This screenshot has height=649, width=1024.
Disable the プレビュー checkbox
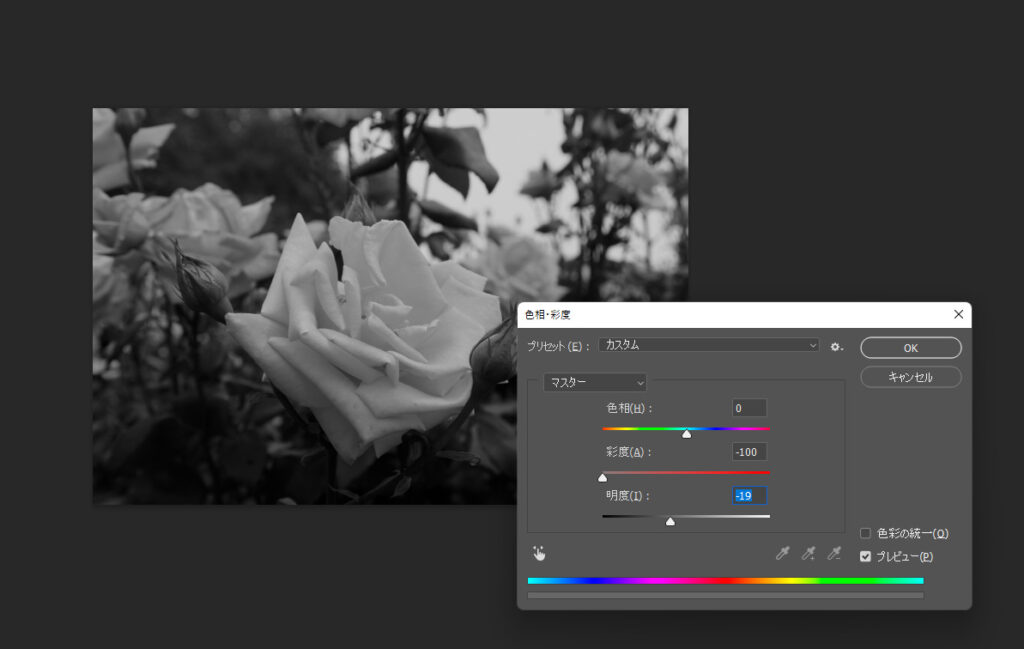866,557
